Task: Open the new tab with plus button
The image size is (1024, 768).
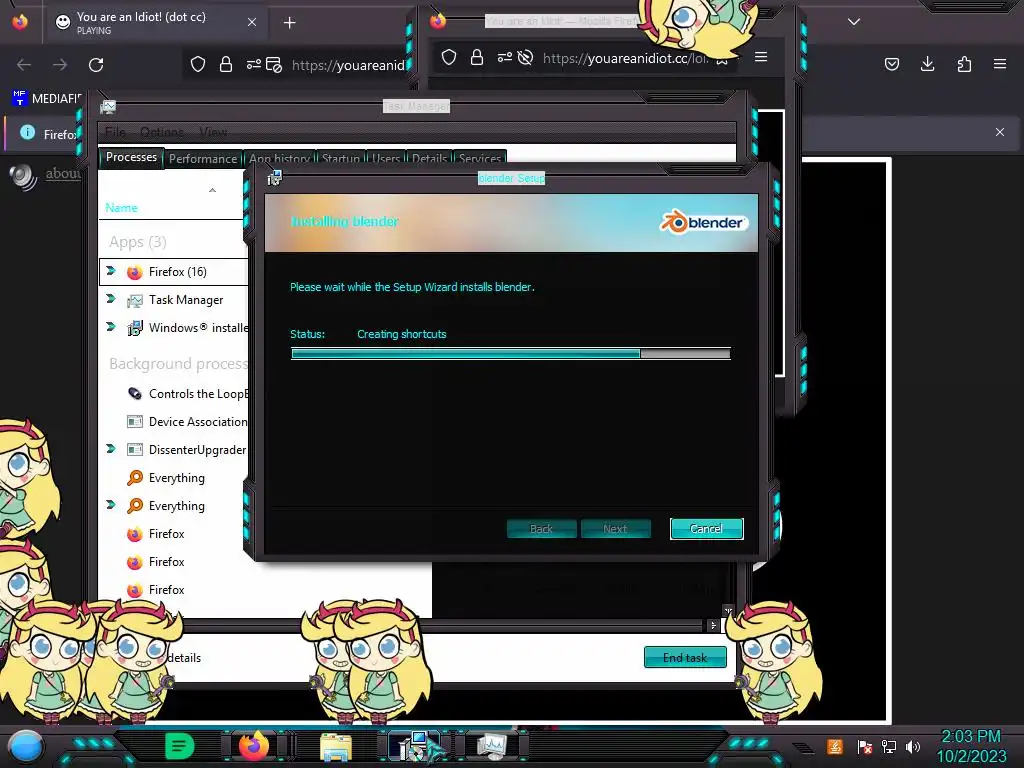Action: tap(290, 23)
